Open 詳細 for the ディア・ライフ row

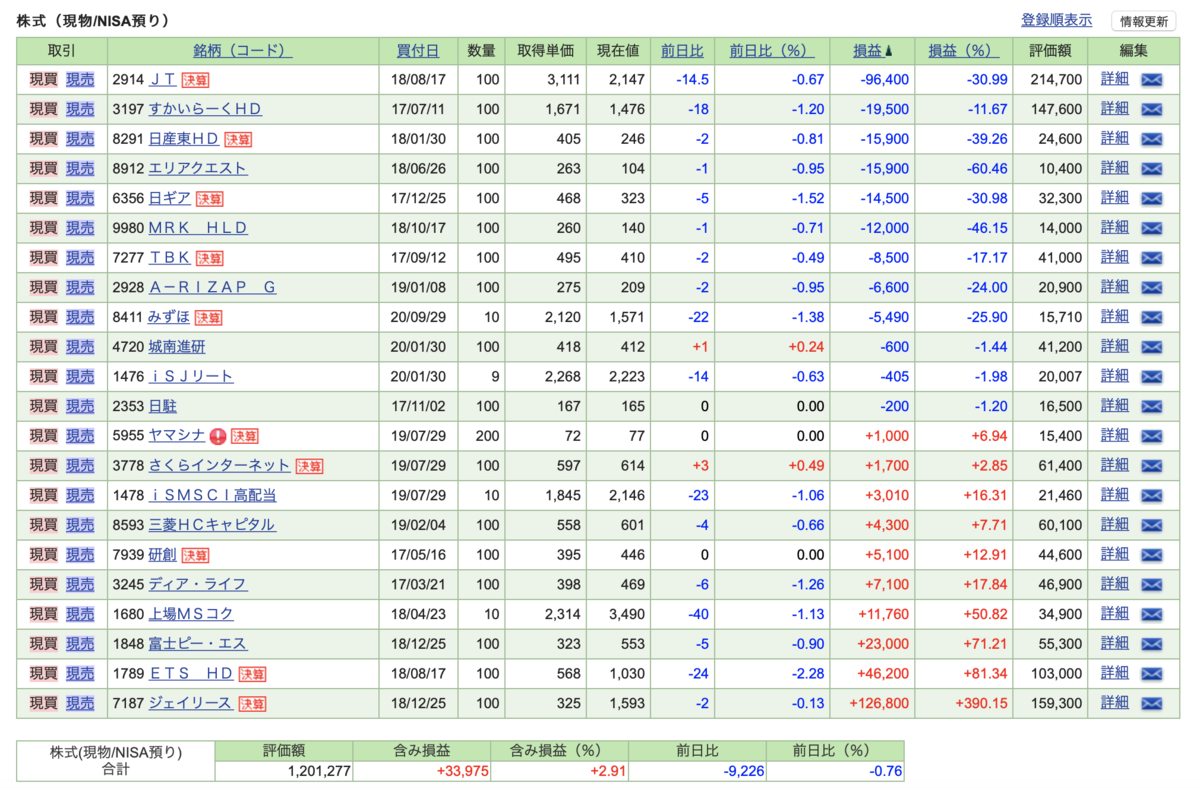pyautogui.click(x=1115, y=584)
